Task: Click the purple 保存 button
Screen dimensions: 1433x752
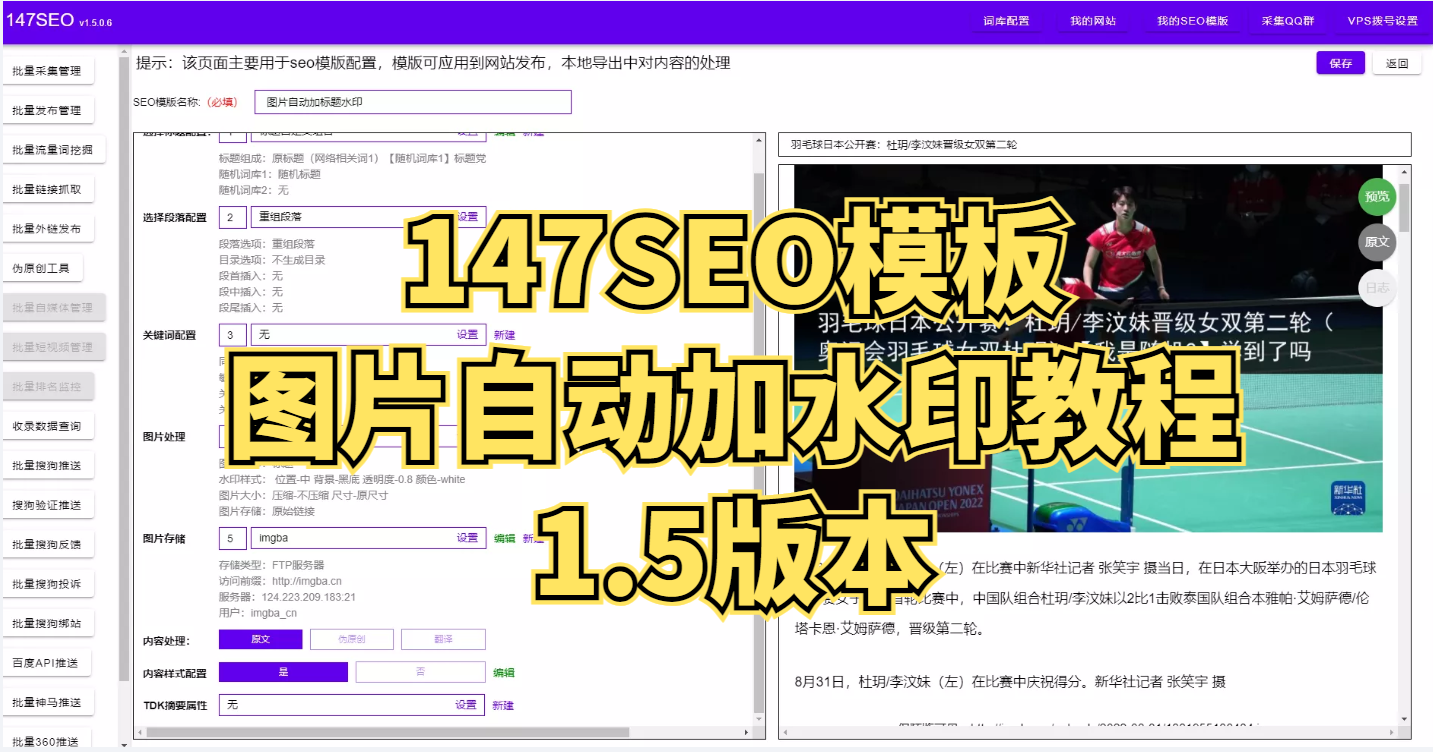Action: (x=1340, y=63)
